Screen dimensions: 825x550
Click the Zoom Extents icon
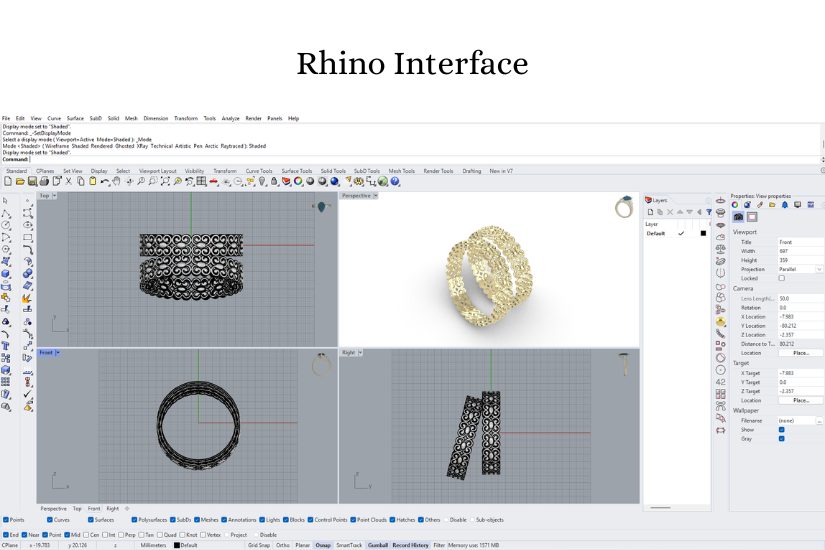click(x=165, y=181)
